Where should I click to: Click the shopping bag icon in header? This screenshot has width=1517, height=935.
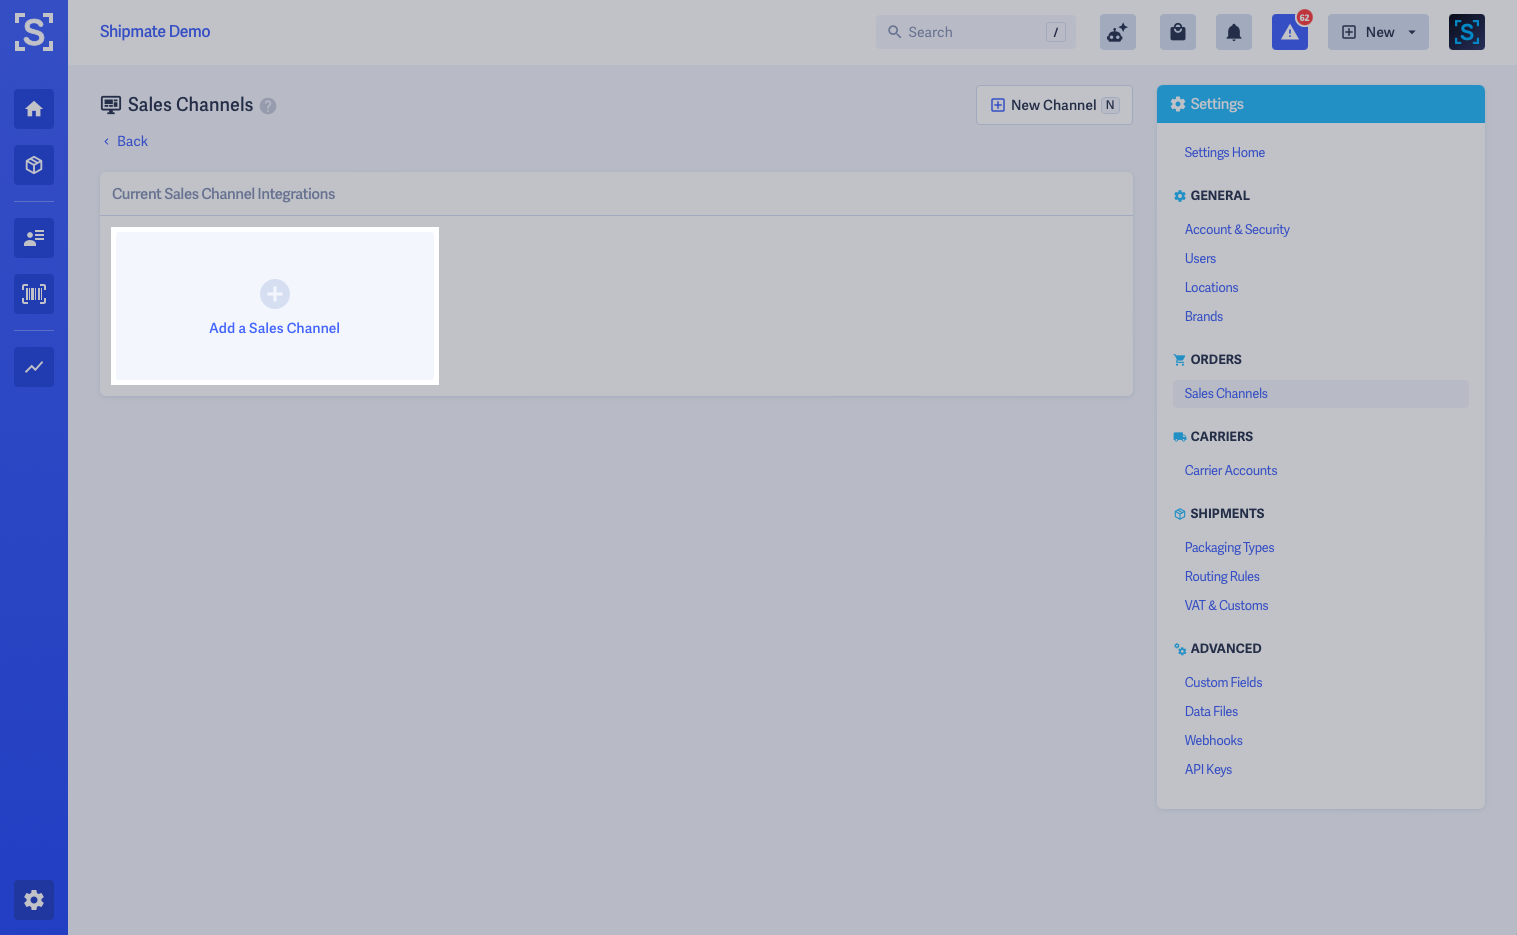click(1177, 31)
